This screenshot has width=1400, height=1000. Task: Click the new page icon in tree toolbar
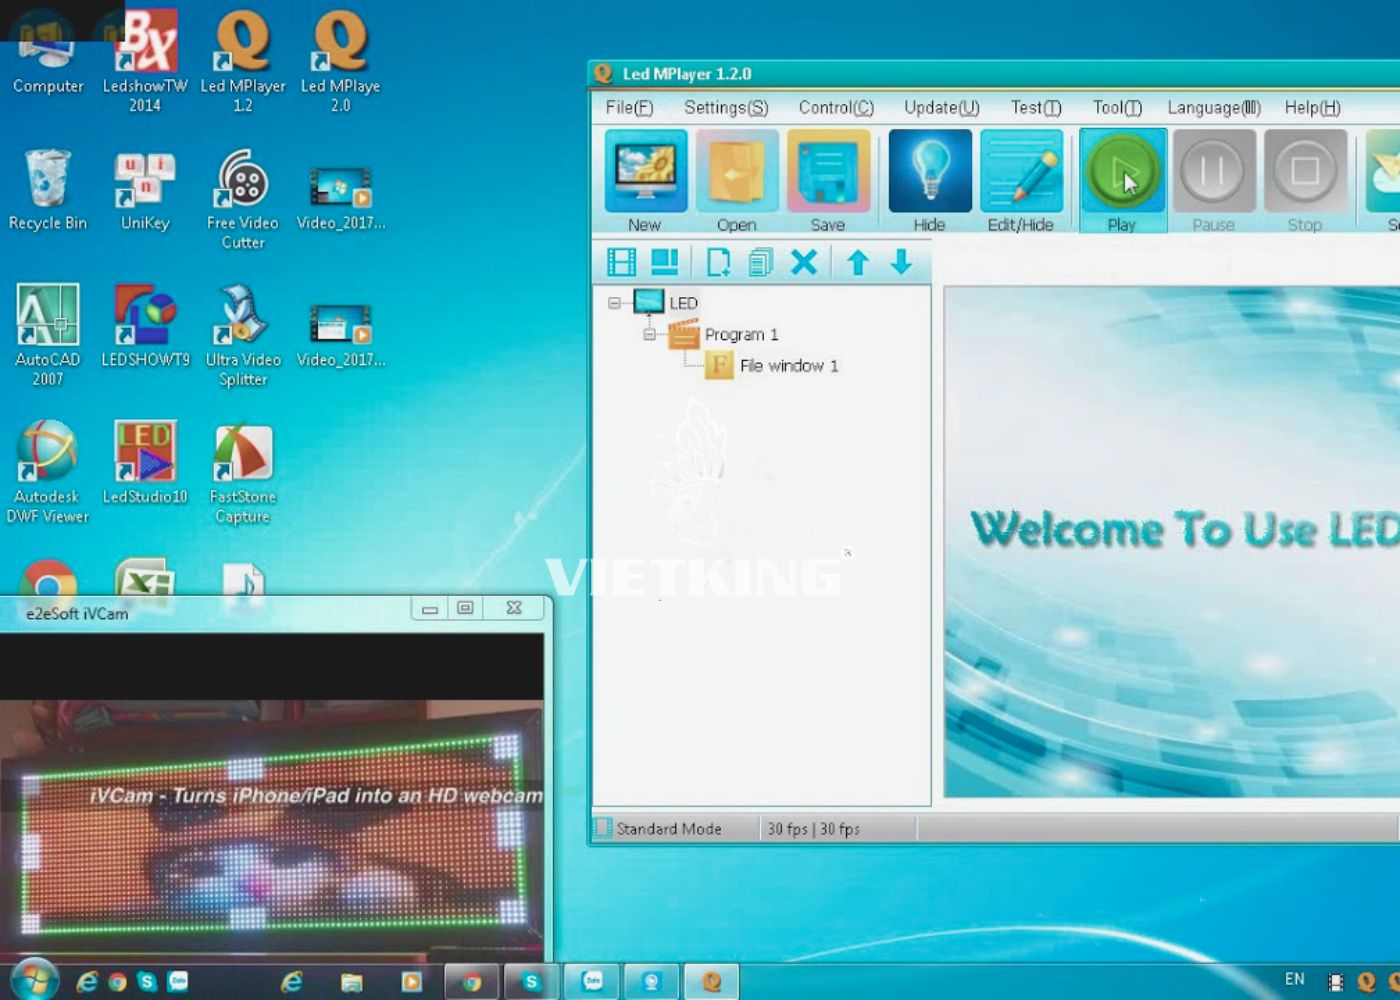click(718, 262)
